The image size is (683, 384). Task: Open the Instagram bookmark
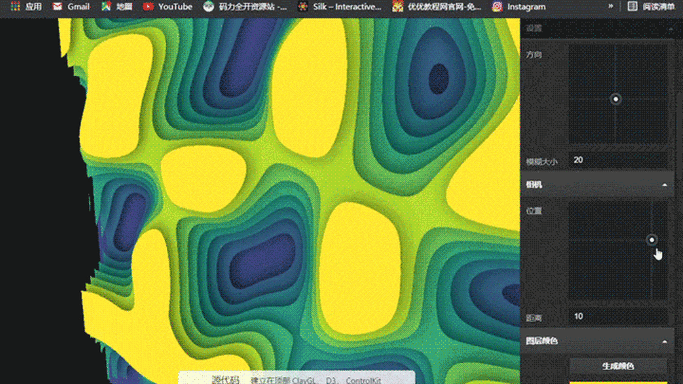519,7
